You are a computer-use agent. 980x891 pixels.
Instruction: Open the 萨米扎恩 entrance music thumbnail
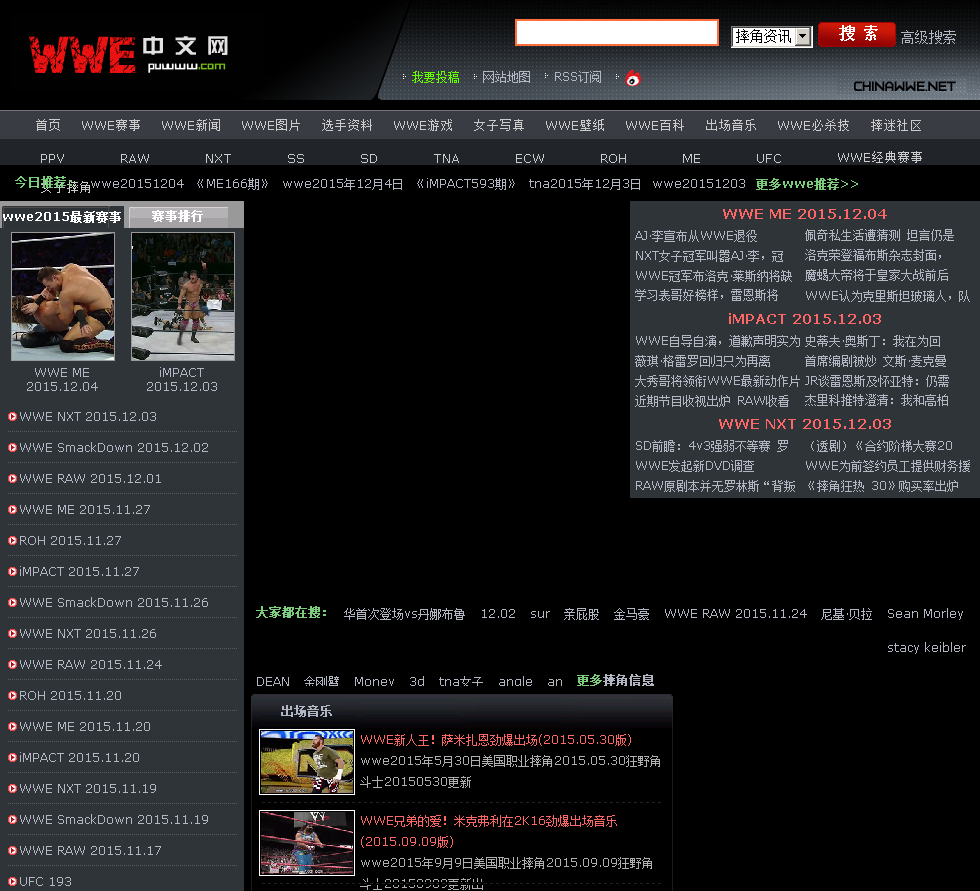307,762
